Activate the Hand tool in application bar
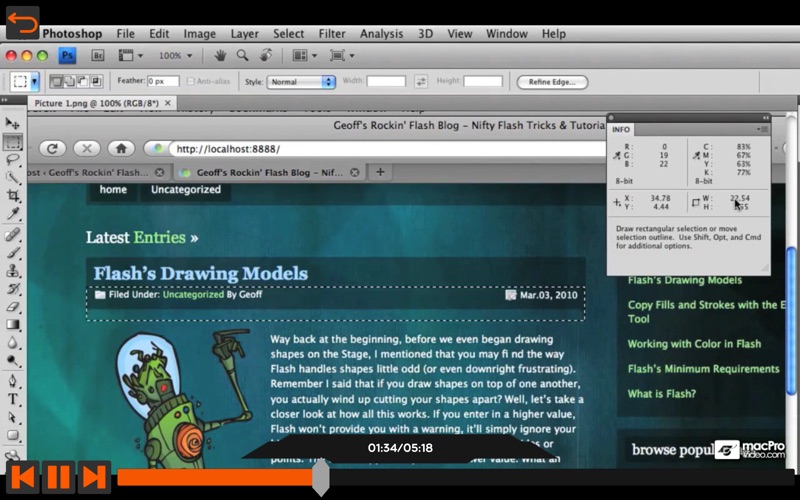 click(219, 56)
